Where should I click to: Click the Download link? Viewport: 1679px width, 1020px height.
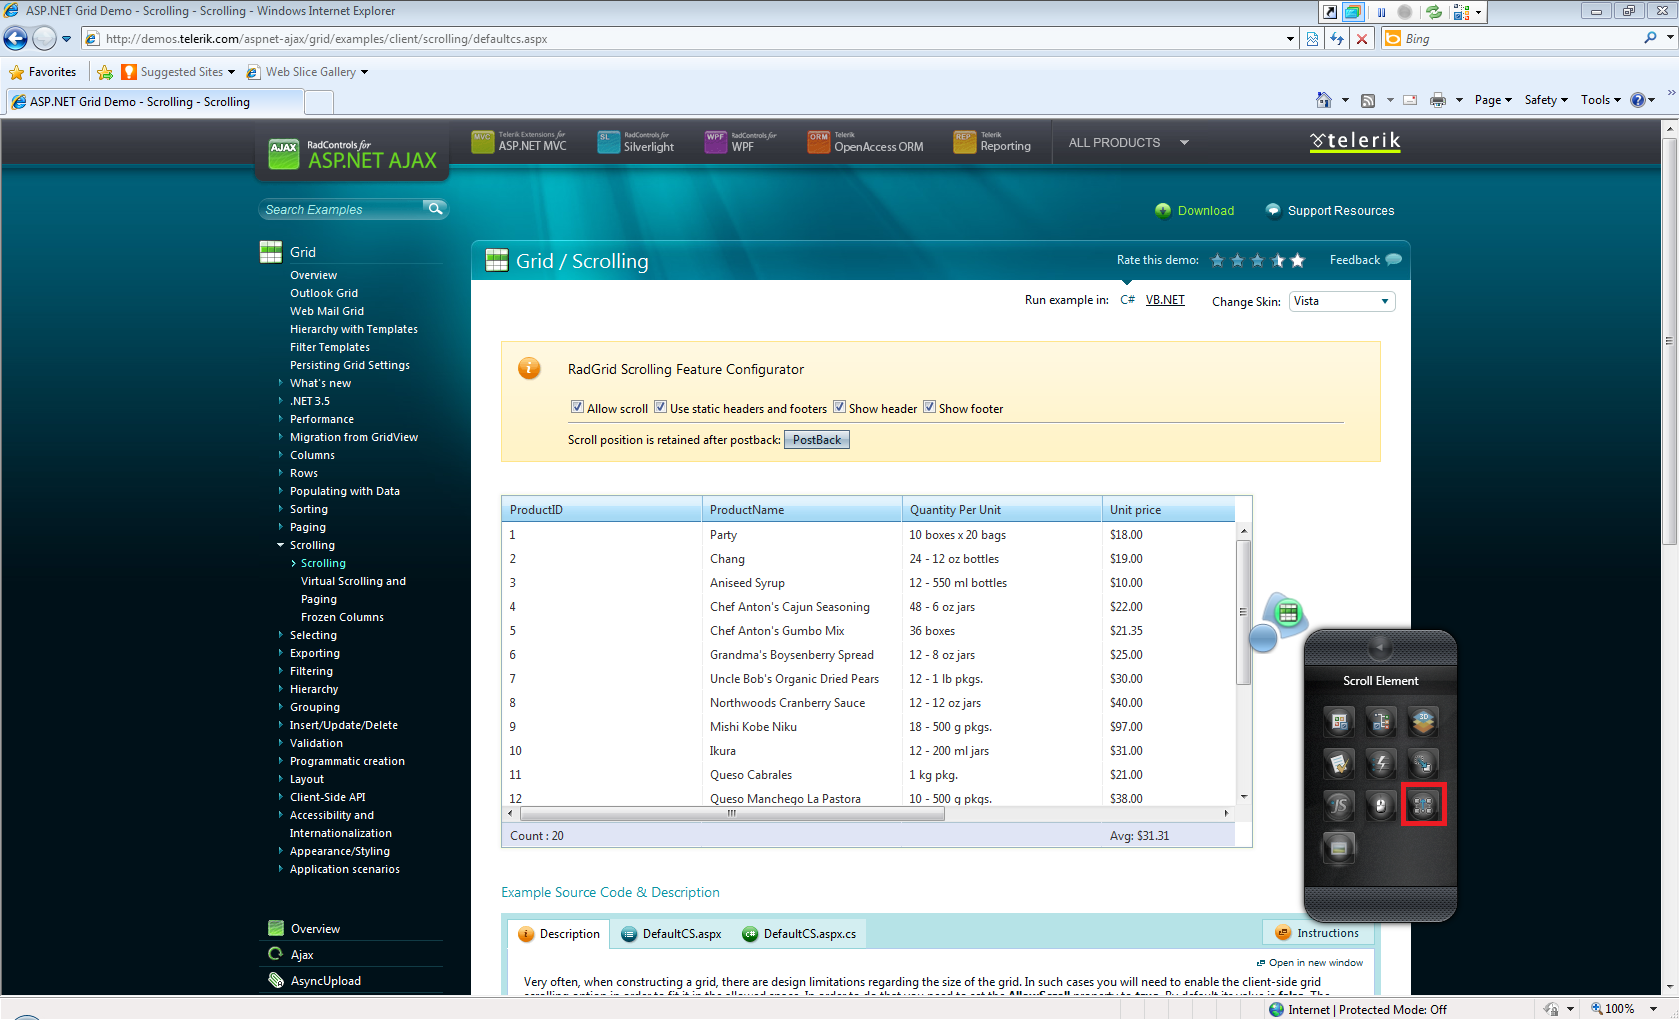(1195, 211)
